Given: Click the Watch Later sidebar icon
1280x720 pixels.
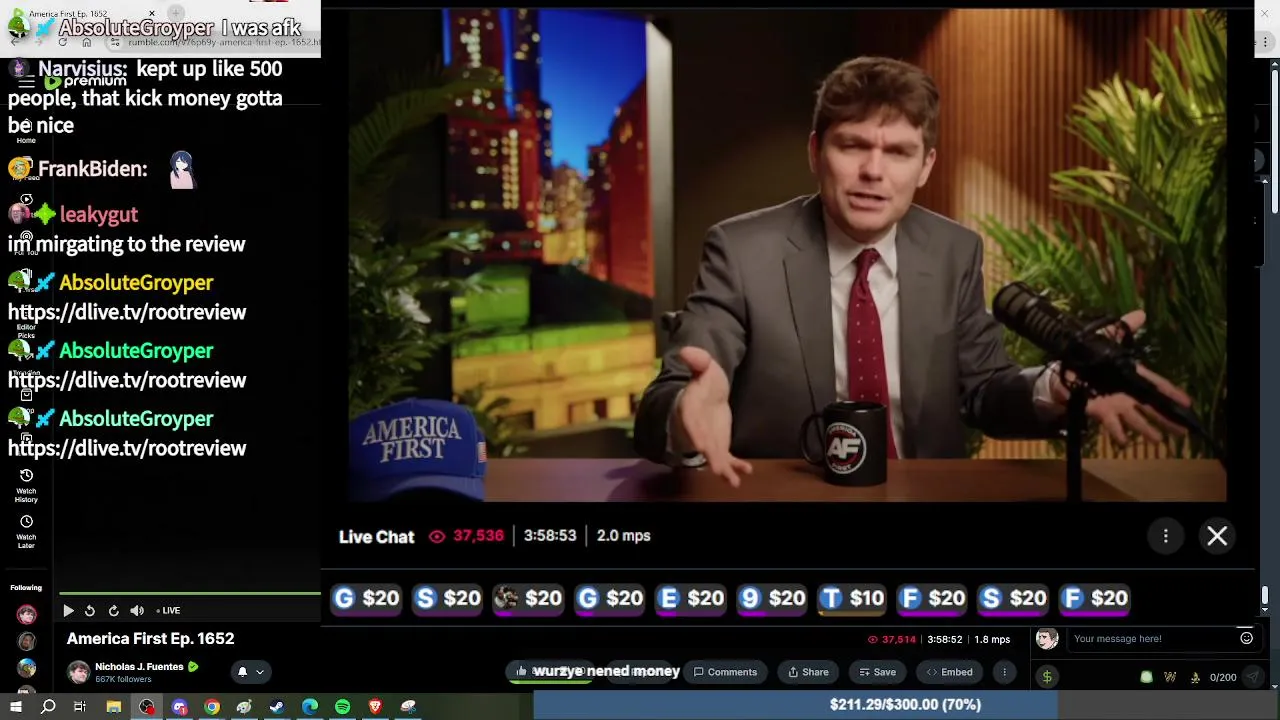Looking at the screenshot, I should (x=26, y=531).
